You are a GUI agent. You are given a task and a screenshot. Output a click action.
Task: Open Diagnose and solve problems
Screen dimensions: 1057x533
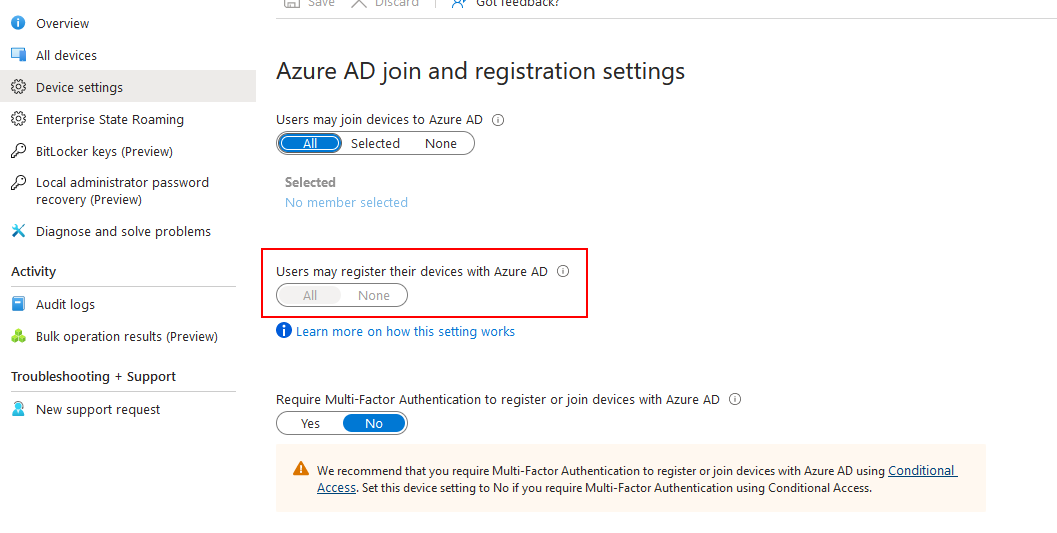pos(123,231)
